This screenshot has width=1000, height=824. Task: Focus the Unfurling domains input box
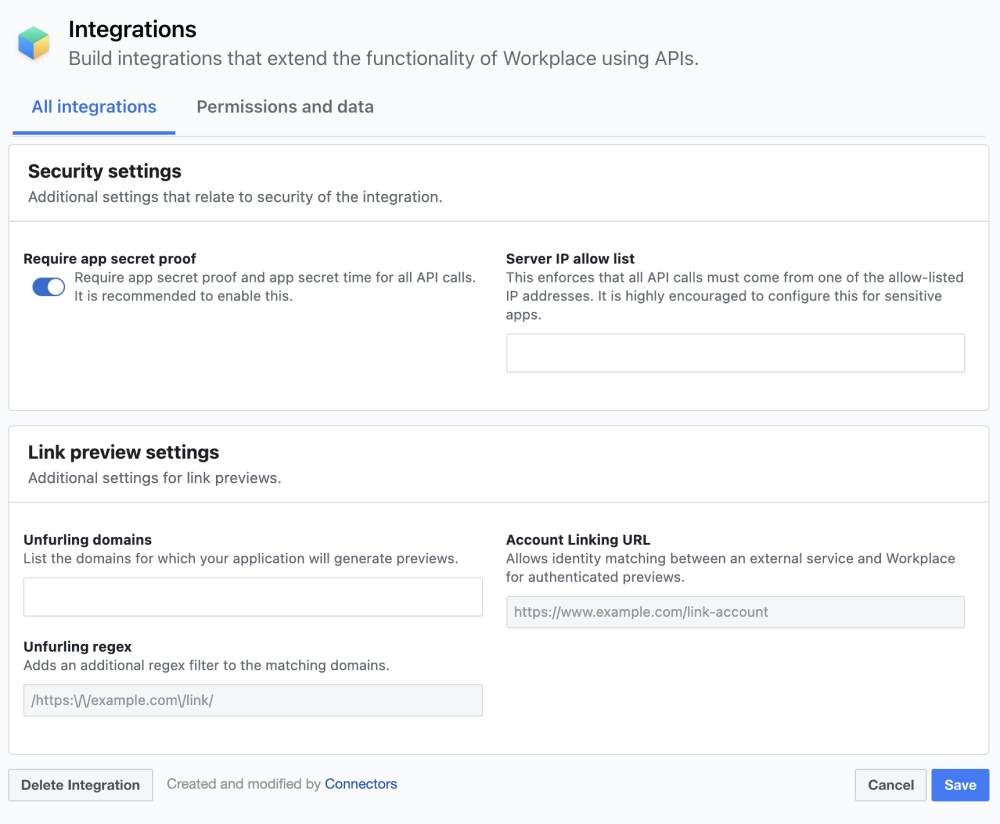tap(252, 597)
